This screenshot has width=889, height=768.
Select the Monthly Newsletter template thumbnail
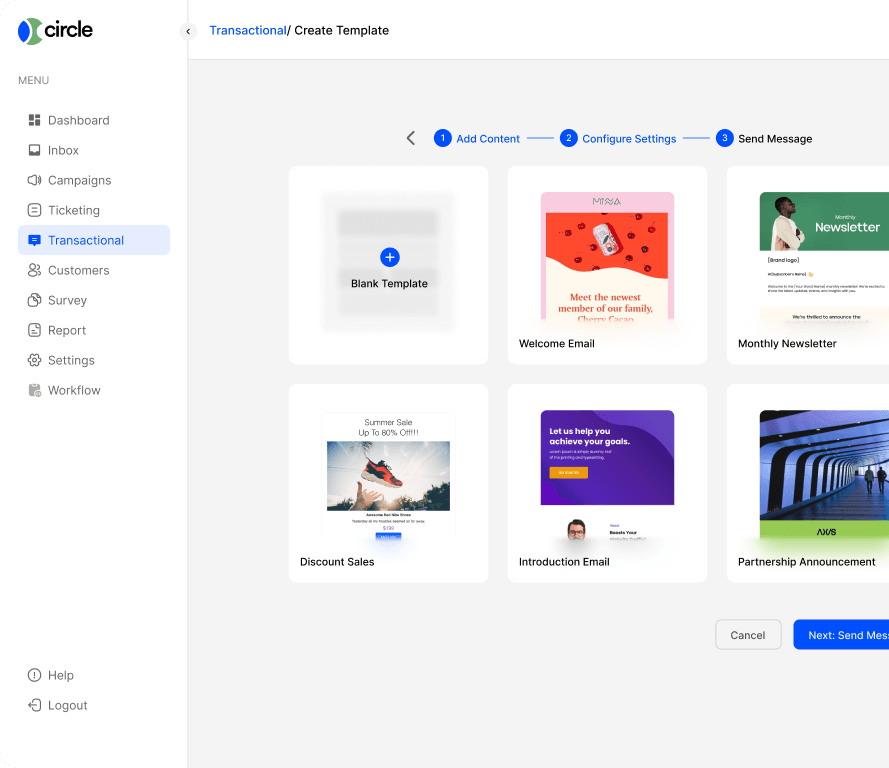pos(824,256)
